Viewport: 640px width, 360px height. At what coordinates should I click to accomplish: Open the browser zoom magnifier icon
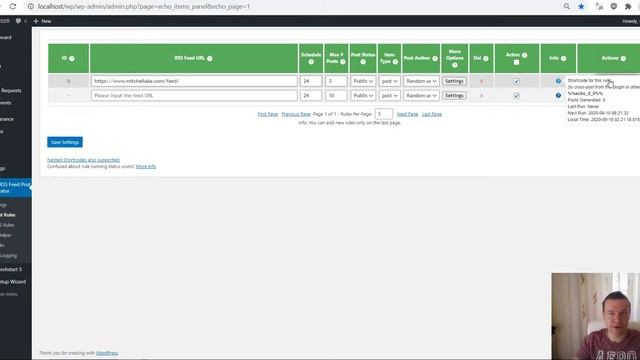[x=567, y=7]
